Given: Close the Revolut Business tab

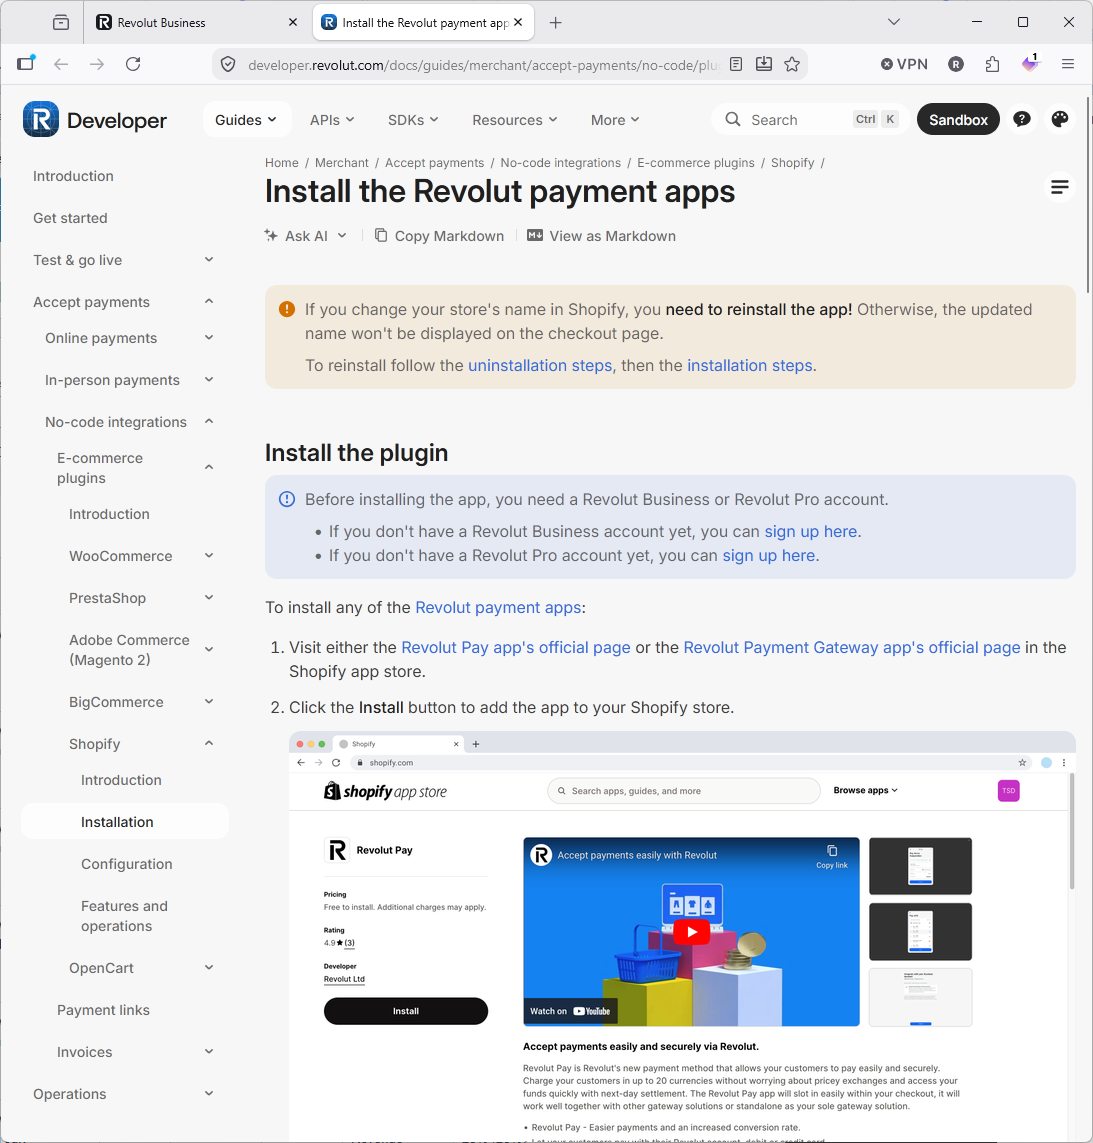Looking at the screenshot, I should coord(293,22).
